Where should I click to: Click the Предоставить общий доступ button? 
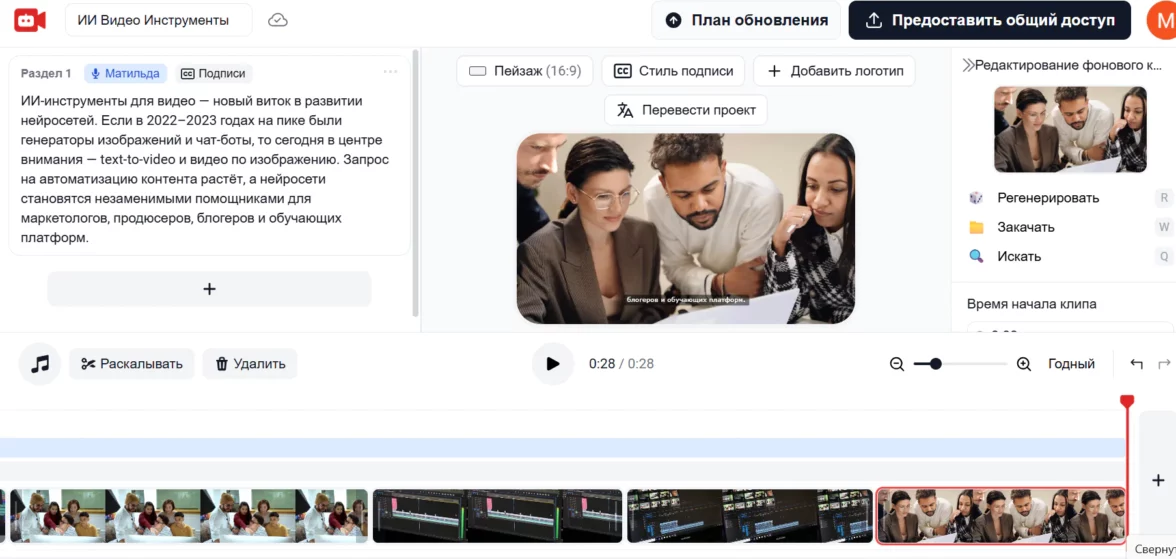(989, 20)
